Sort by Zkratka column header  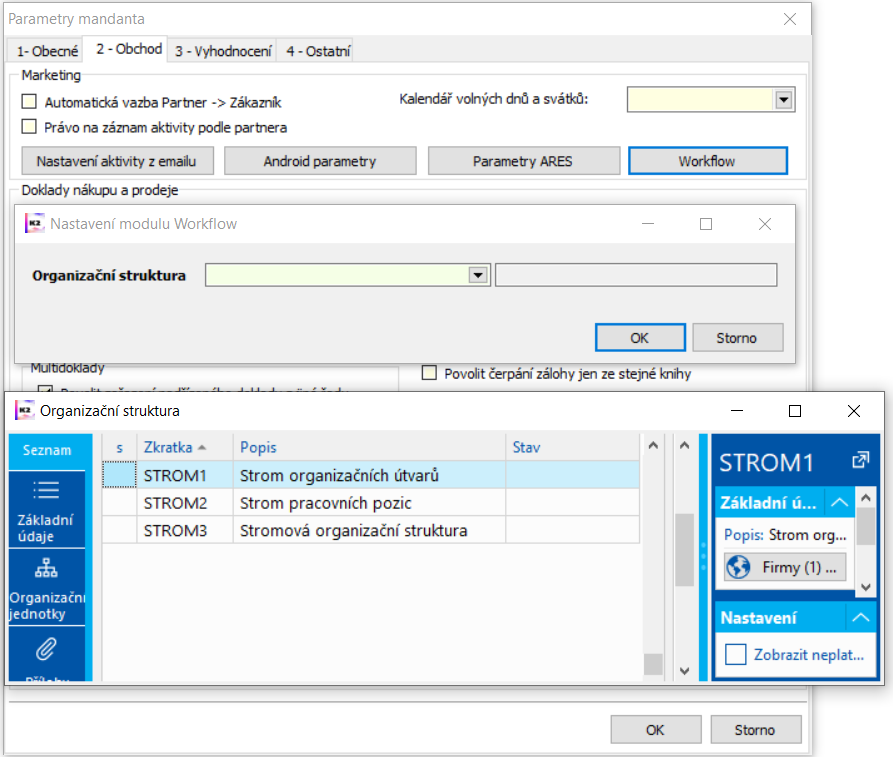(x=185, y=447)
